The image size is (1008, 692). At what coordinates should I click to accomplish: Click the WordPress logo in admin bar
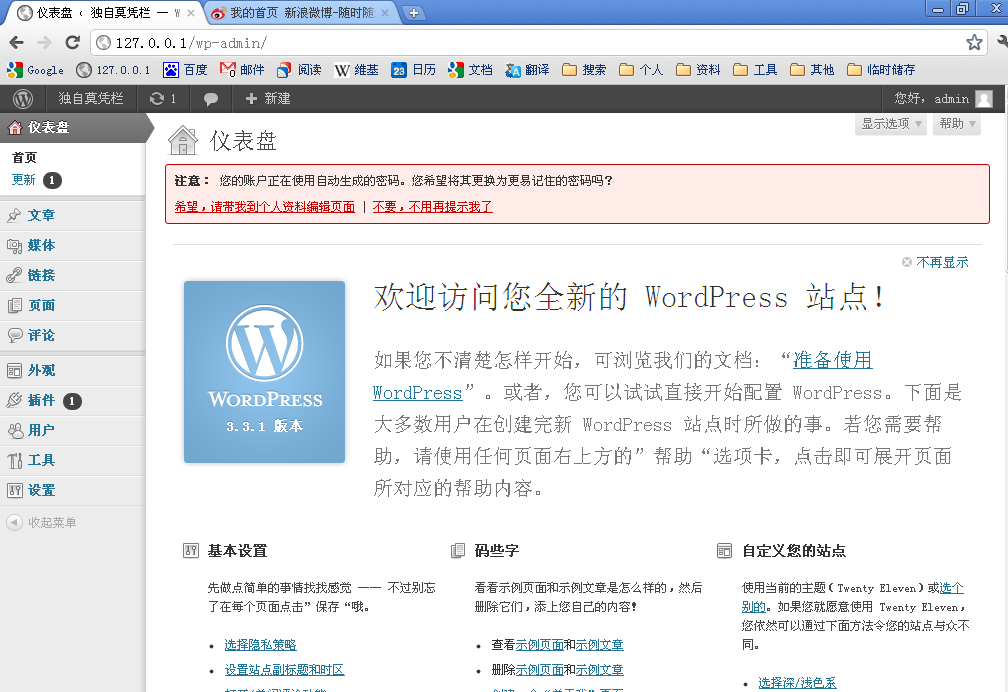click(x=23, y=98)
